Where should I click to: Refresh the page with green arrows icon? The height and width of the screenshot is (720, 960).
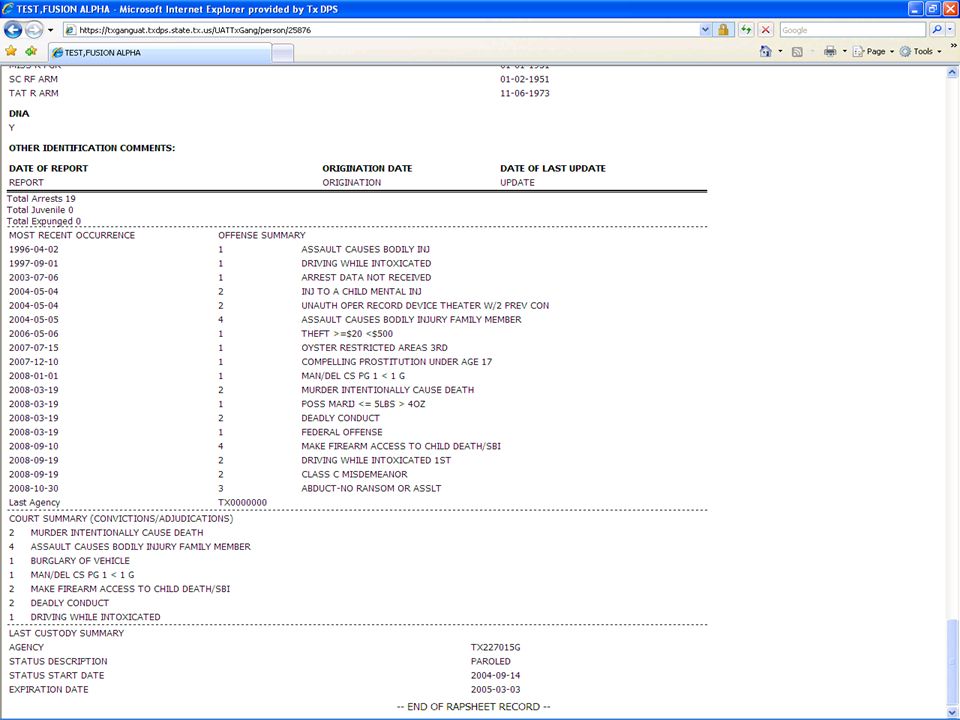746,29
